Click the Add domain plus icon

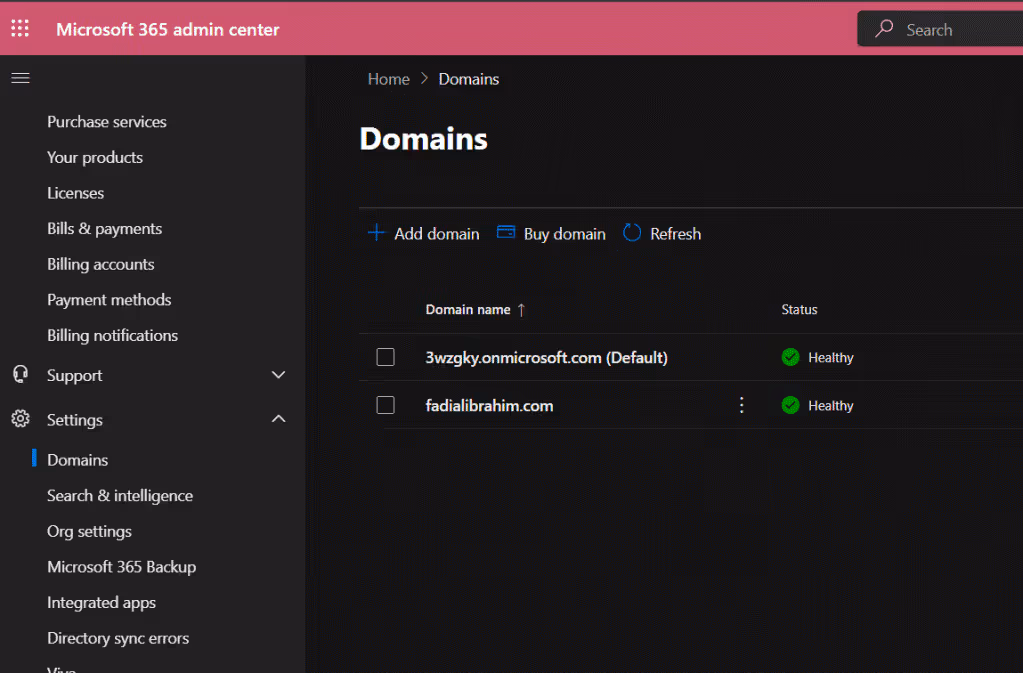coord(376,232)
